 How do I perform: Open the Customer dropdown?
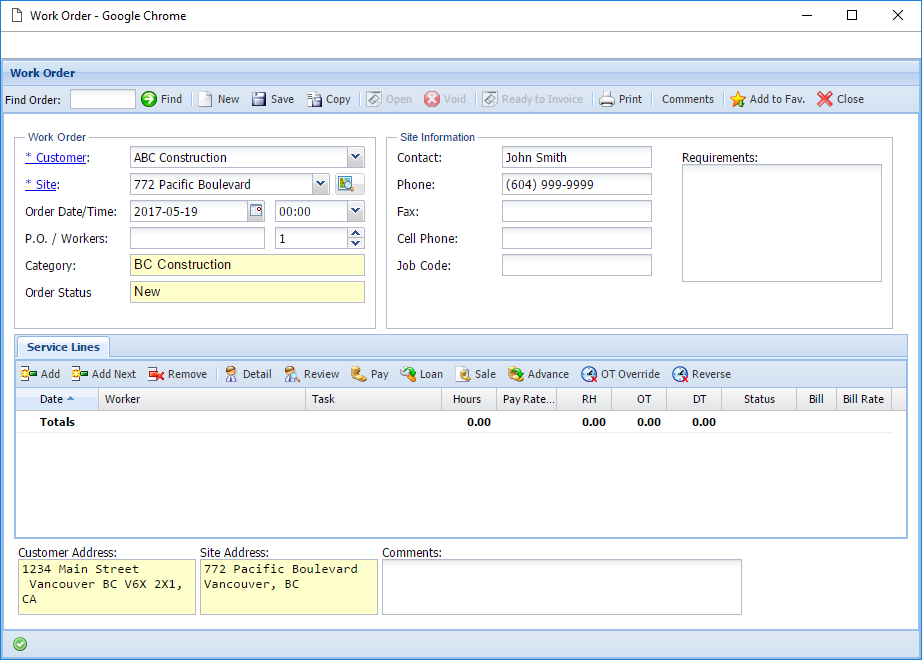[x=355, y=157]
